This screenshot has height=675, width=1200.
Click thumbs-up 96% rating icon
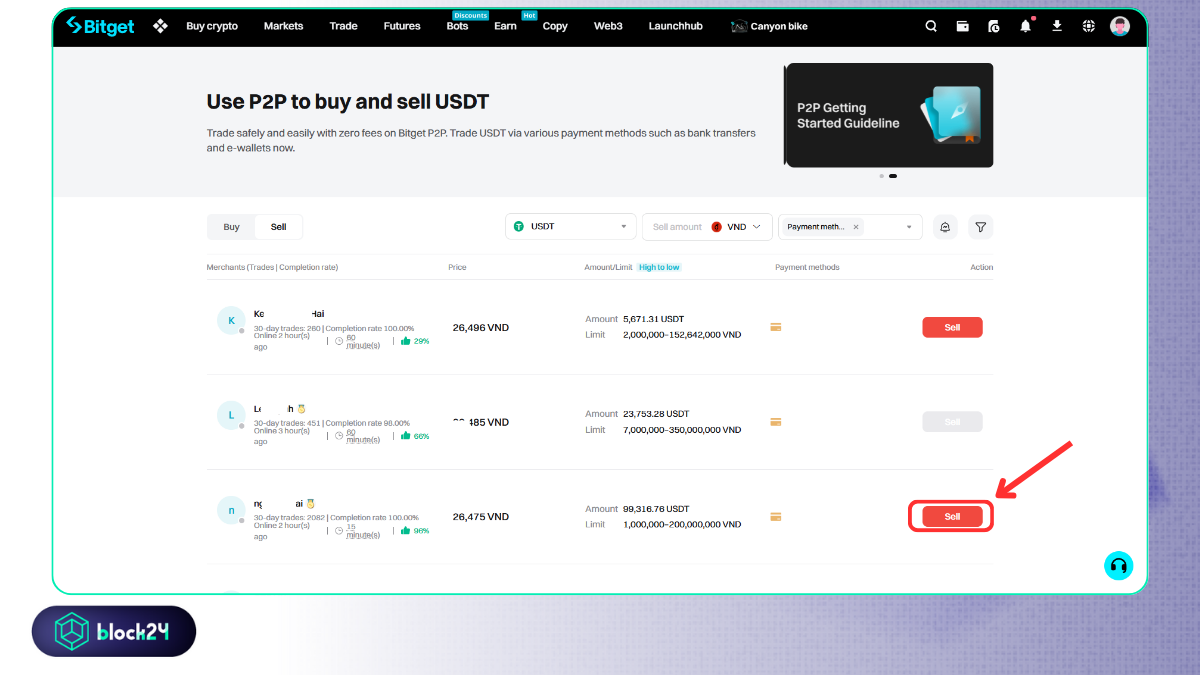pos(406,531)
